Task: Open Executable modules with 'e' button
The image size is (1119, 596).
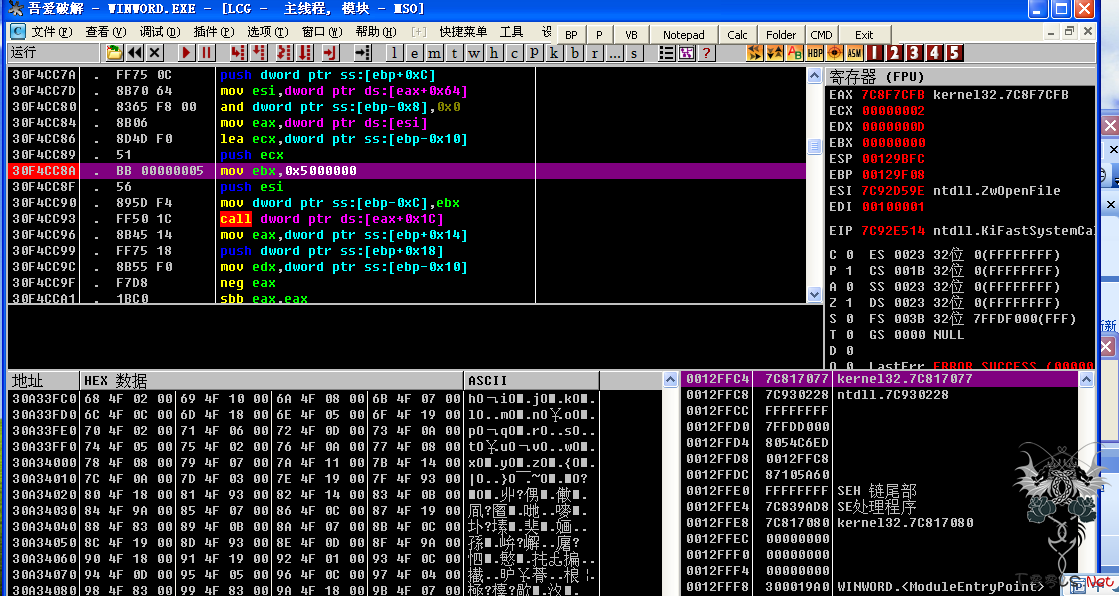Action: pos(415,53)
